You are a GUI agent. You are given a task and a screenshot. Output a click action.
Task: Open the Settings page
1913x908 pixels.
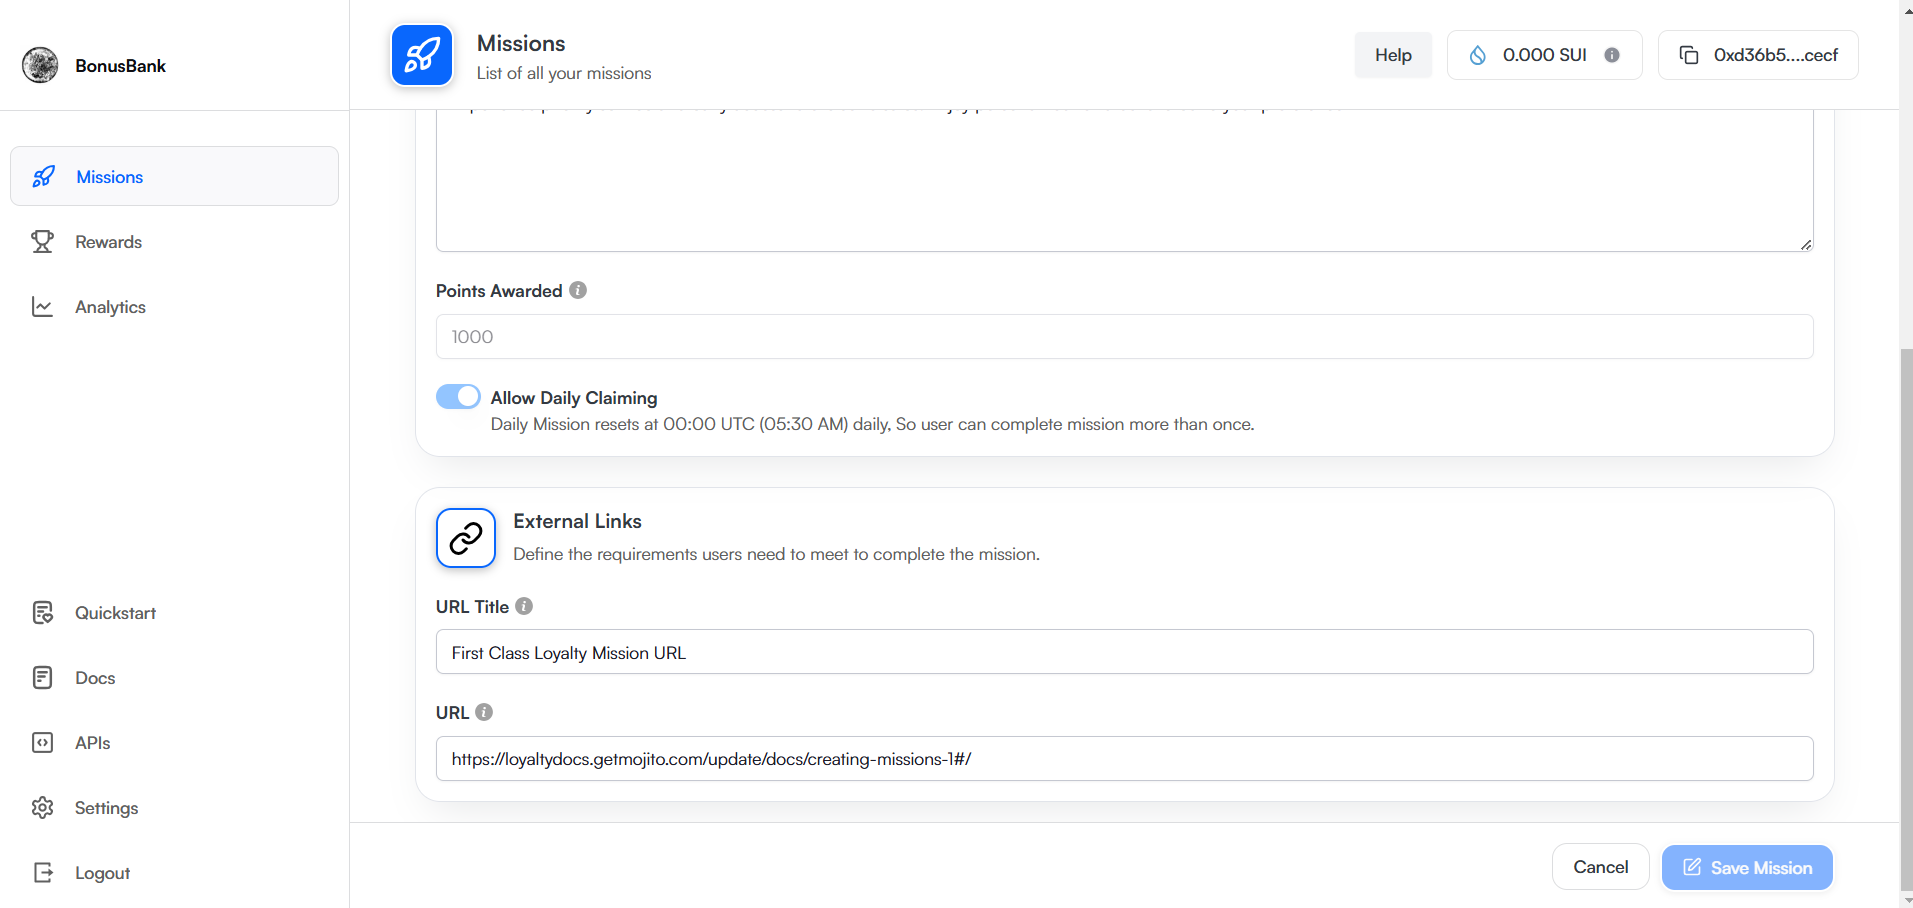click(x=174, y=808)
